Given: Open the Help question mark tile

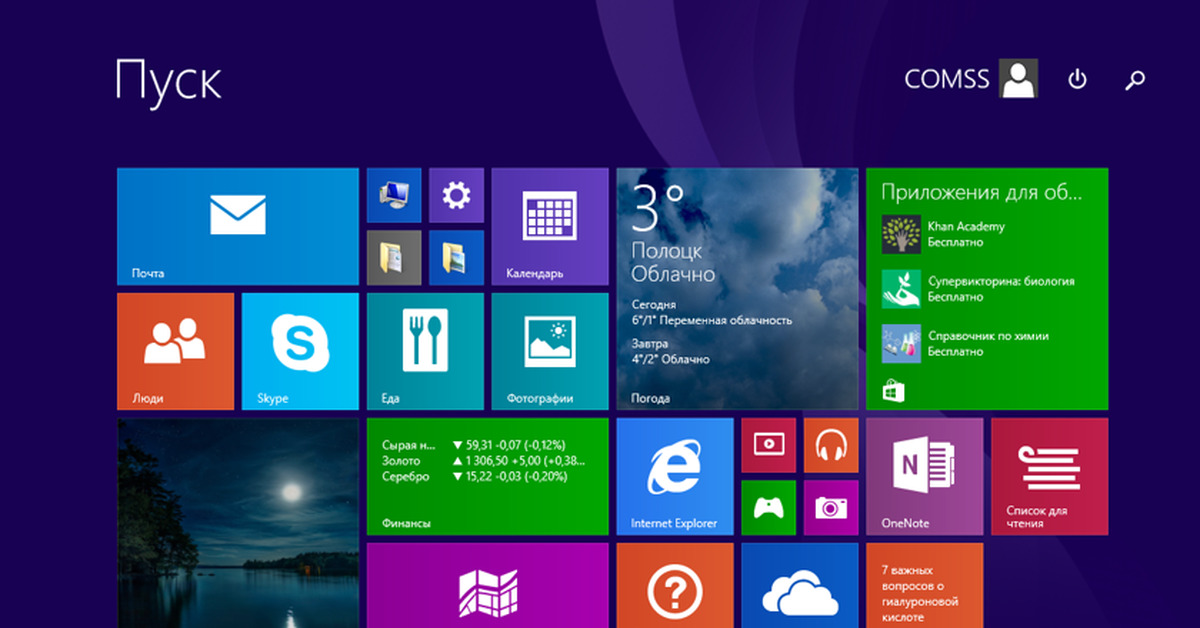Looking at the screenshot, I should (x=675, y=586).
